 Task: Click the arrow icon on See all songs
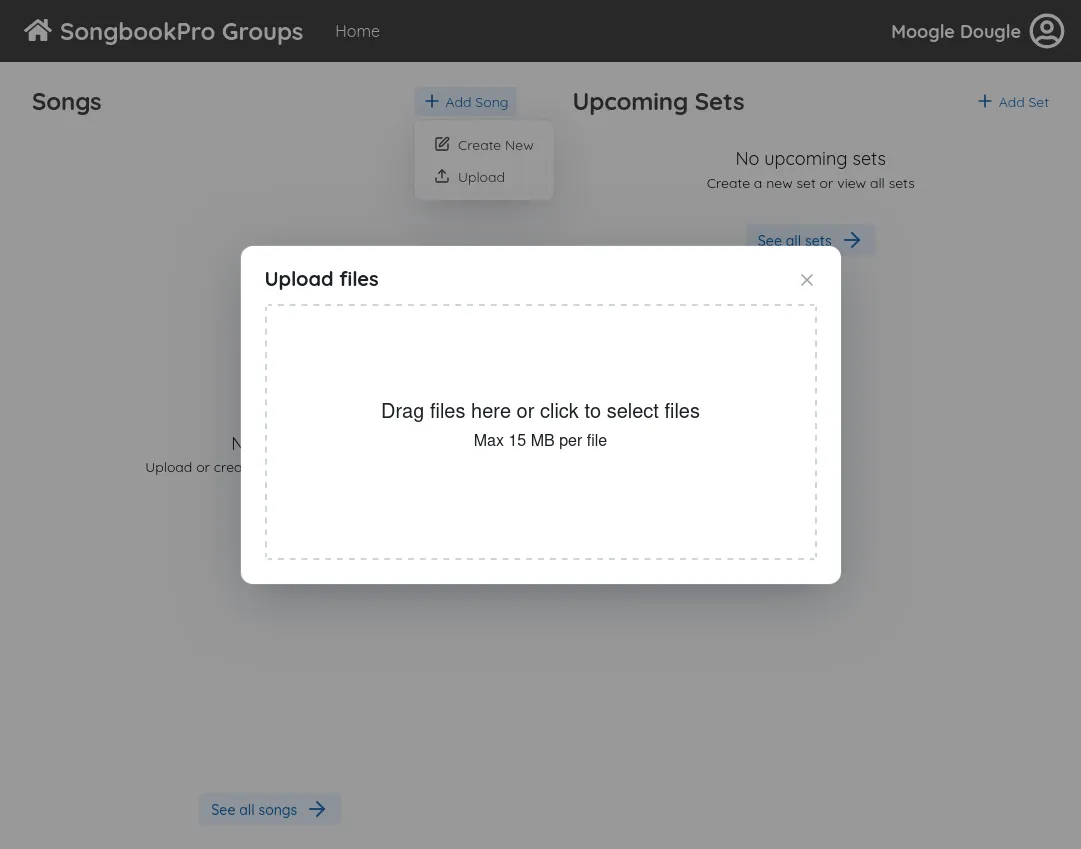317,809
